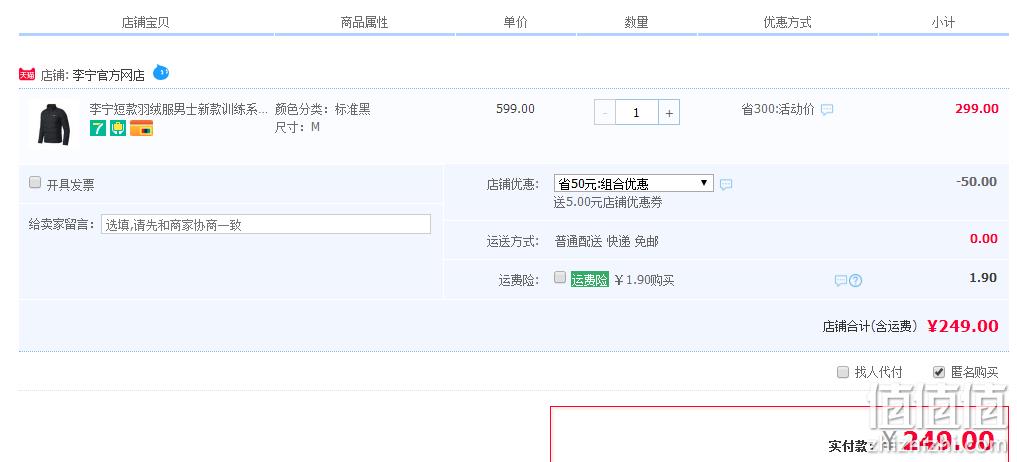Click the shipping fee 0.00
Viewport: 1017px width, 462px height.
coord(984,239)
